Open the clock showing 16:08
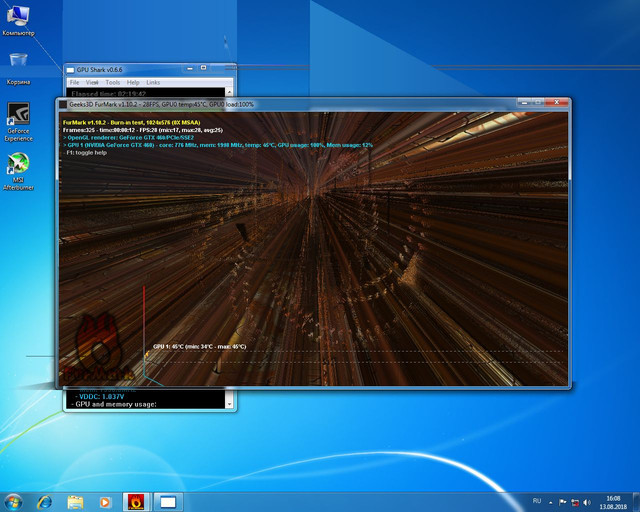This screenshot has height=512, width=640. click(613, 502)
